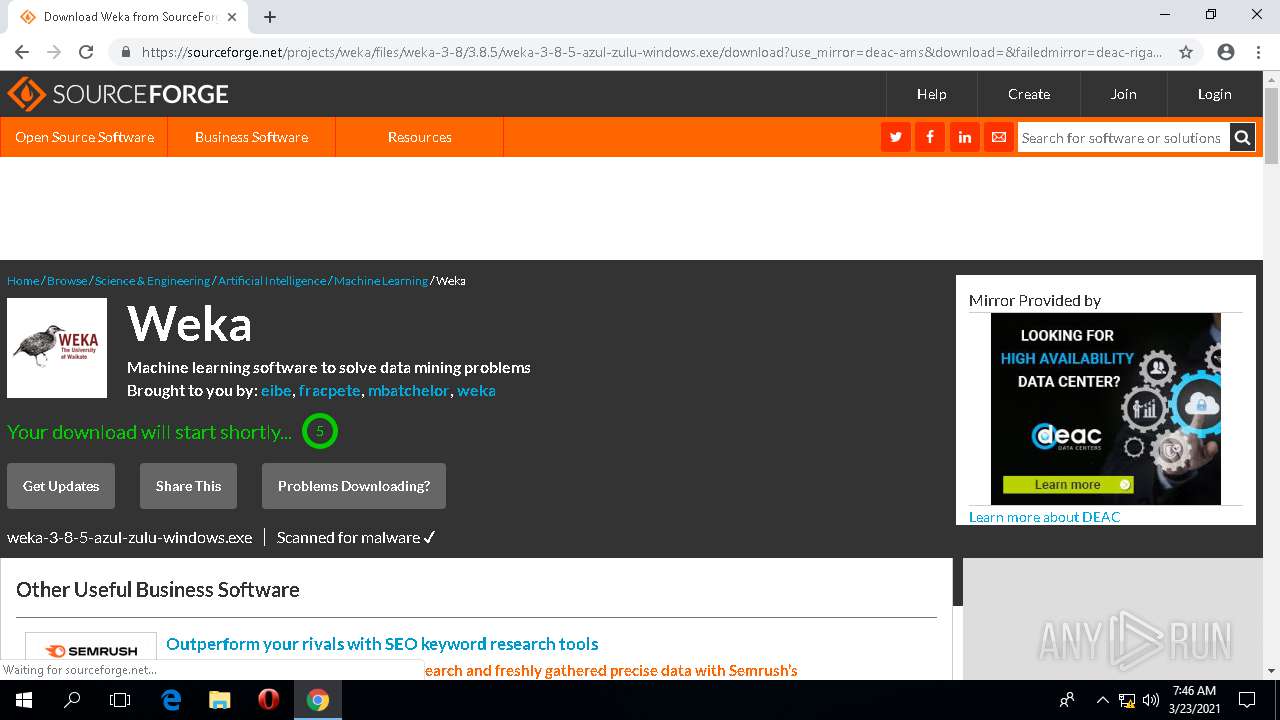Image resolution: width=1280 pixels, height=720 pixels.
Task: Open SourceForge Facebook page icon
Action: 930,137
